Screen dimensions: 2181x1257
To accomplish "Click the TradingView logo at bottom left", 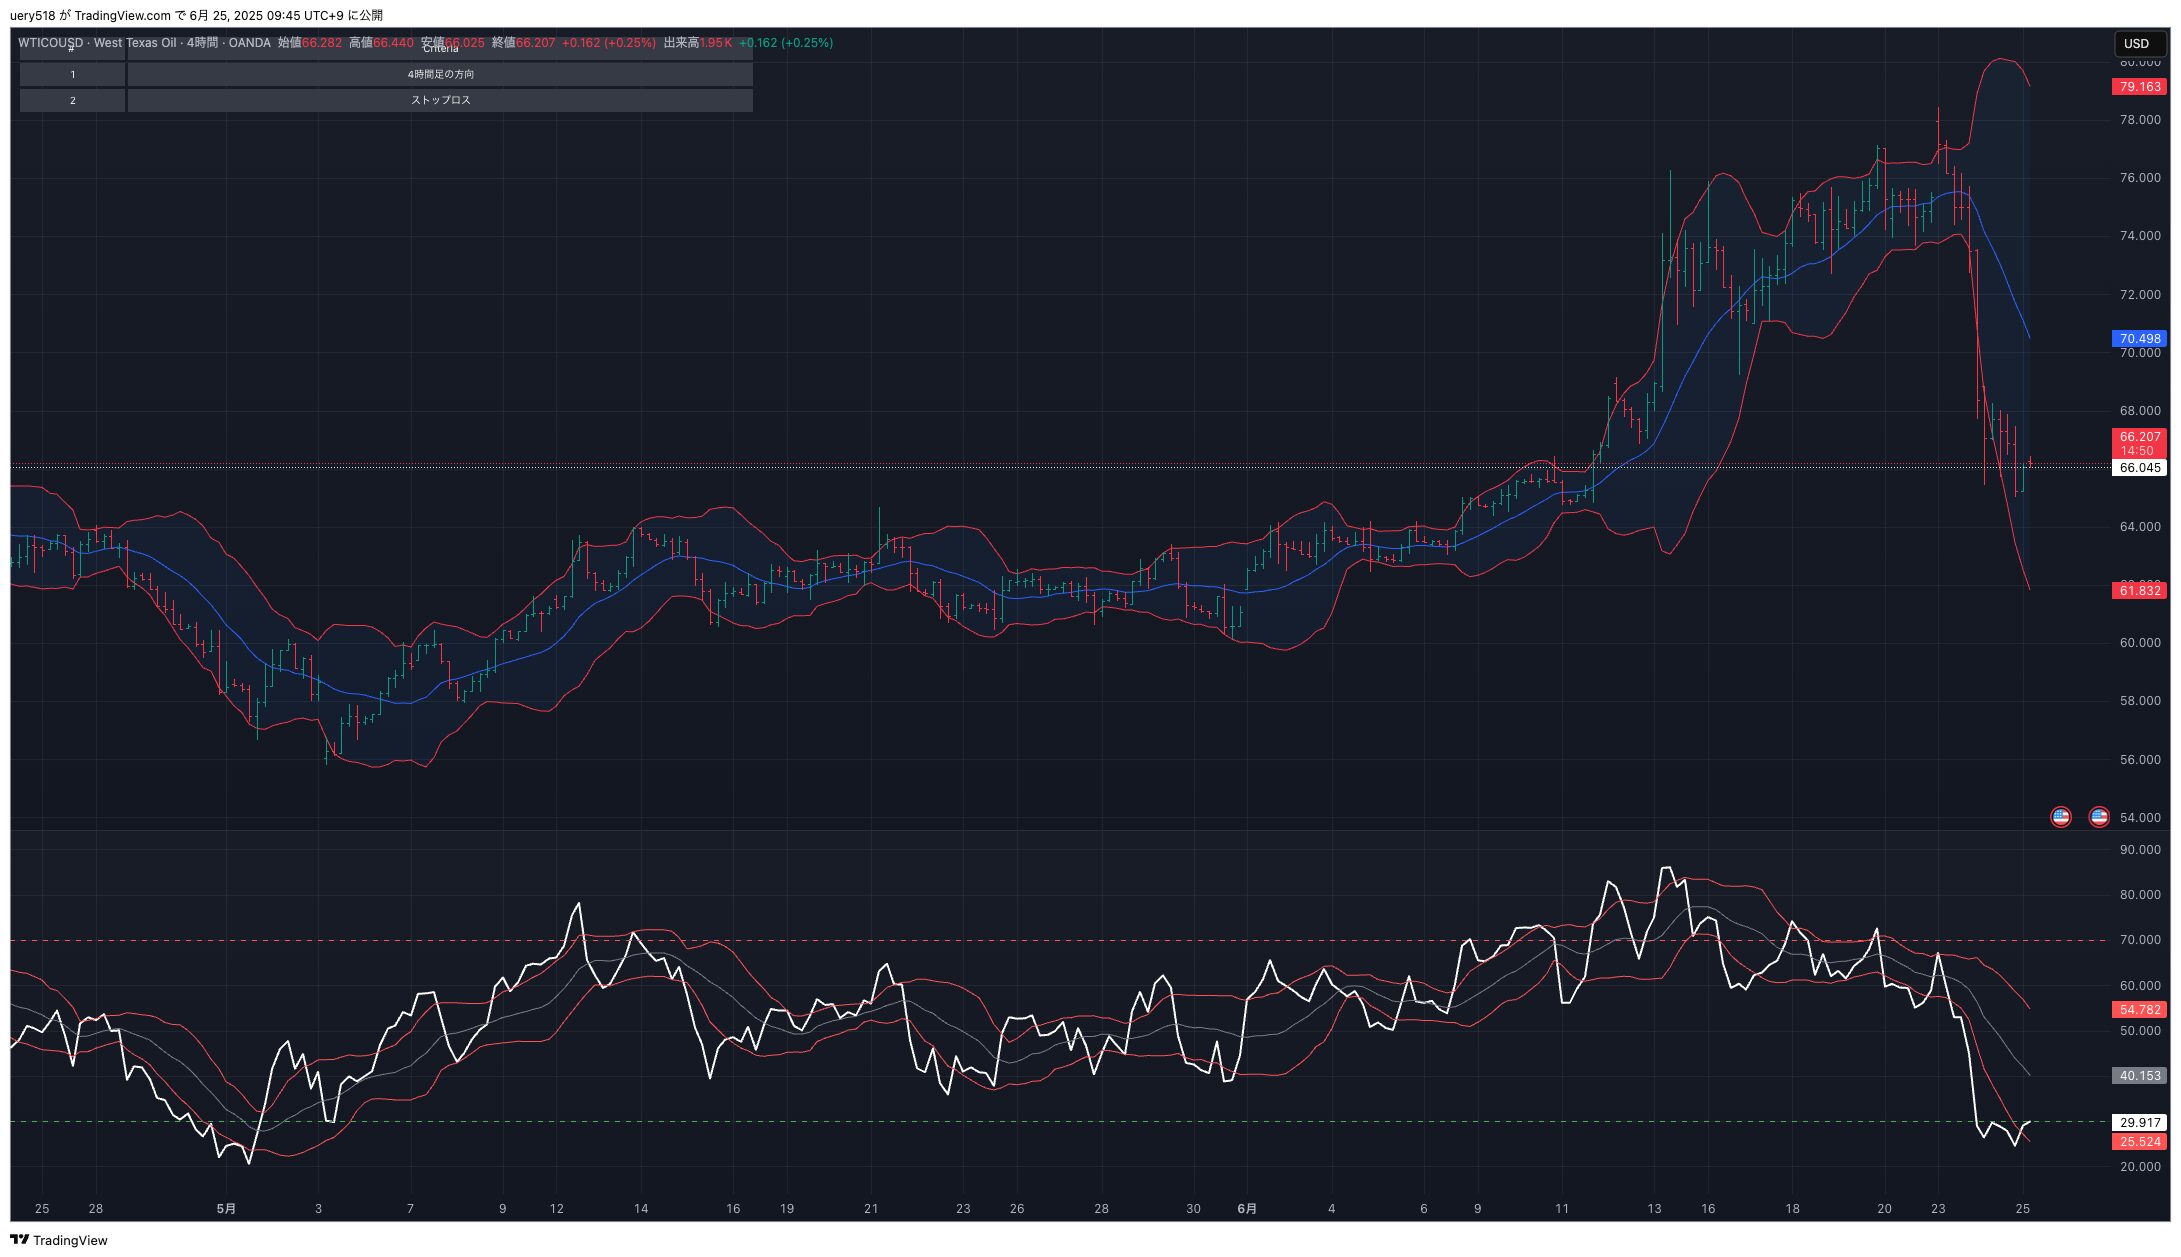I will (x=58, y=1240).
